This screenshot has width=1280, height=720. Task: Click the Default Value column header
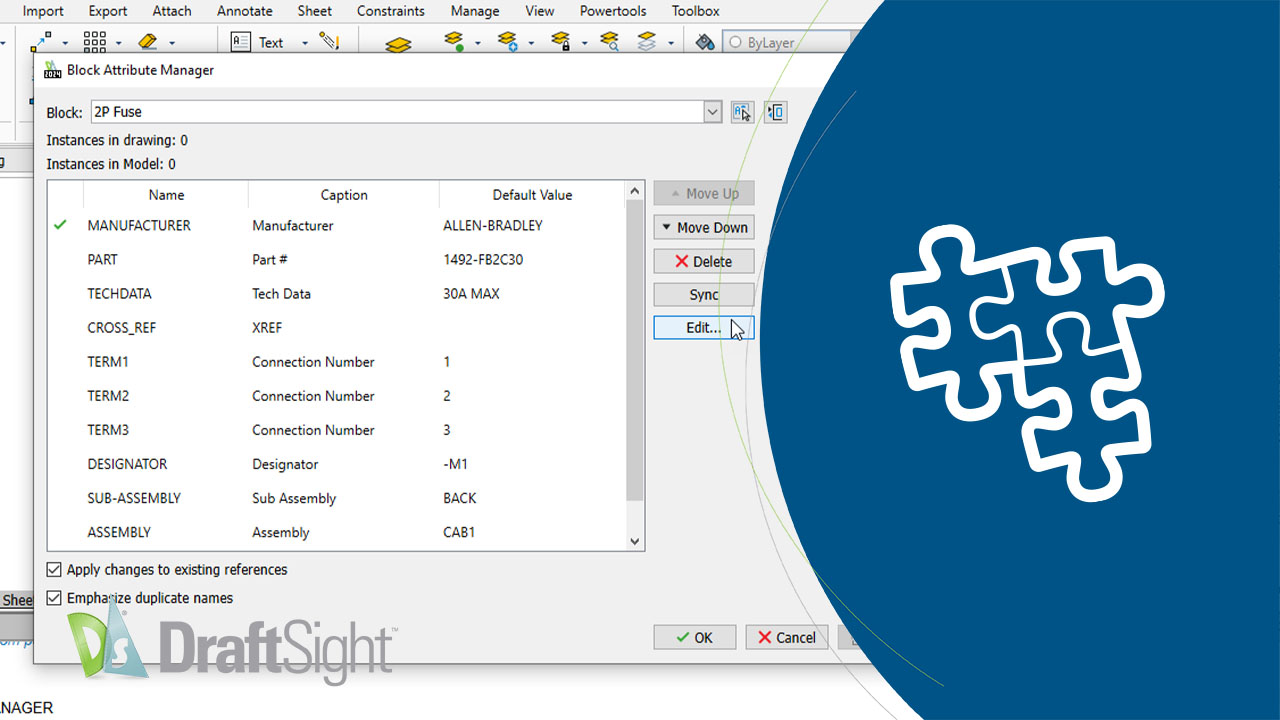[x=532, y=195]
